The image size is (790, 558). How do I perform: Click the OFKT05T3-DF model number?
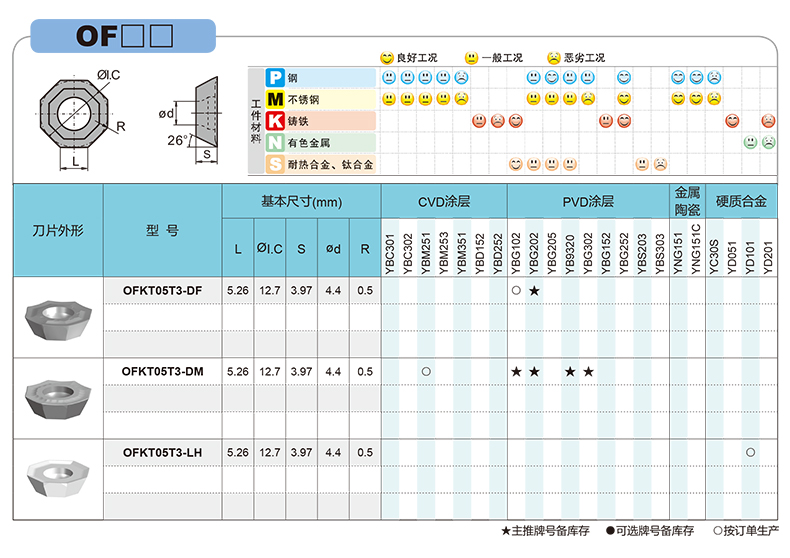coord(163,290)
